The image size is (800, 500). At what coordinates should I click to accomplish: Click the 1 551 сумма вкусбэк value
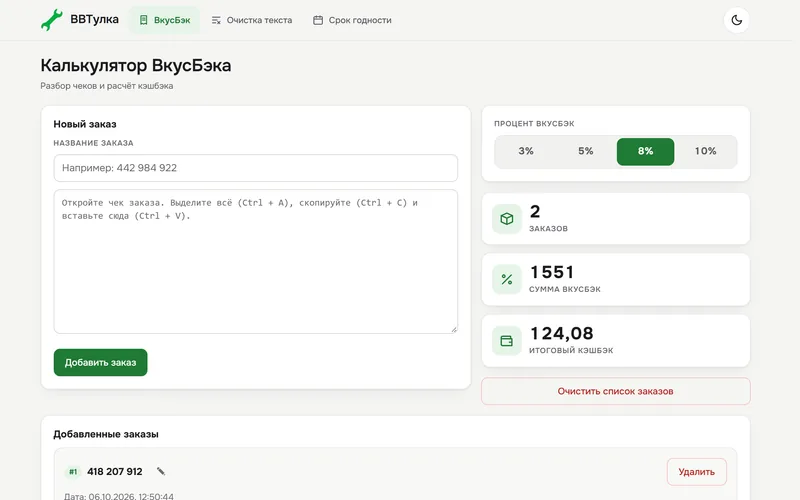point(553,272)
